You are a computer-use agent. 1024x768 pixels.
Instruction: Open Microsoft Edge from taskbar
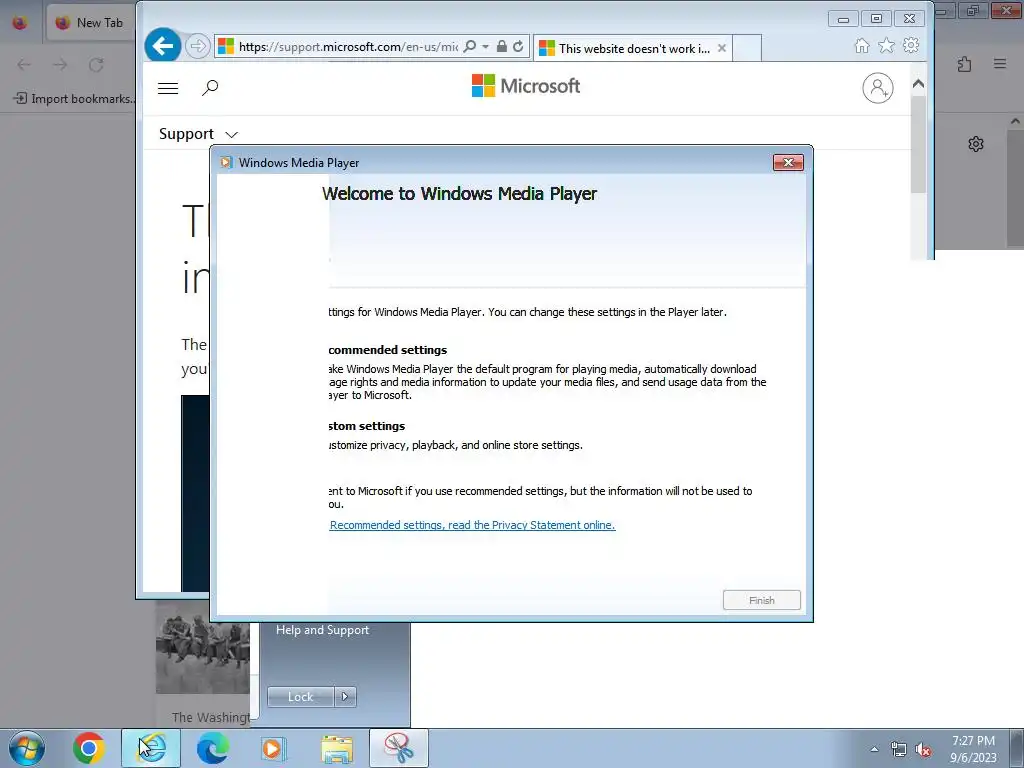213,748
